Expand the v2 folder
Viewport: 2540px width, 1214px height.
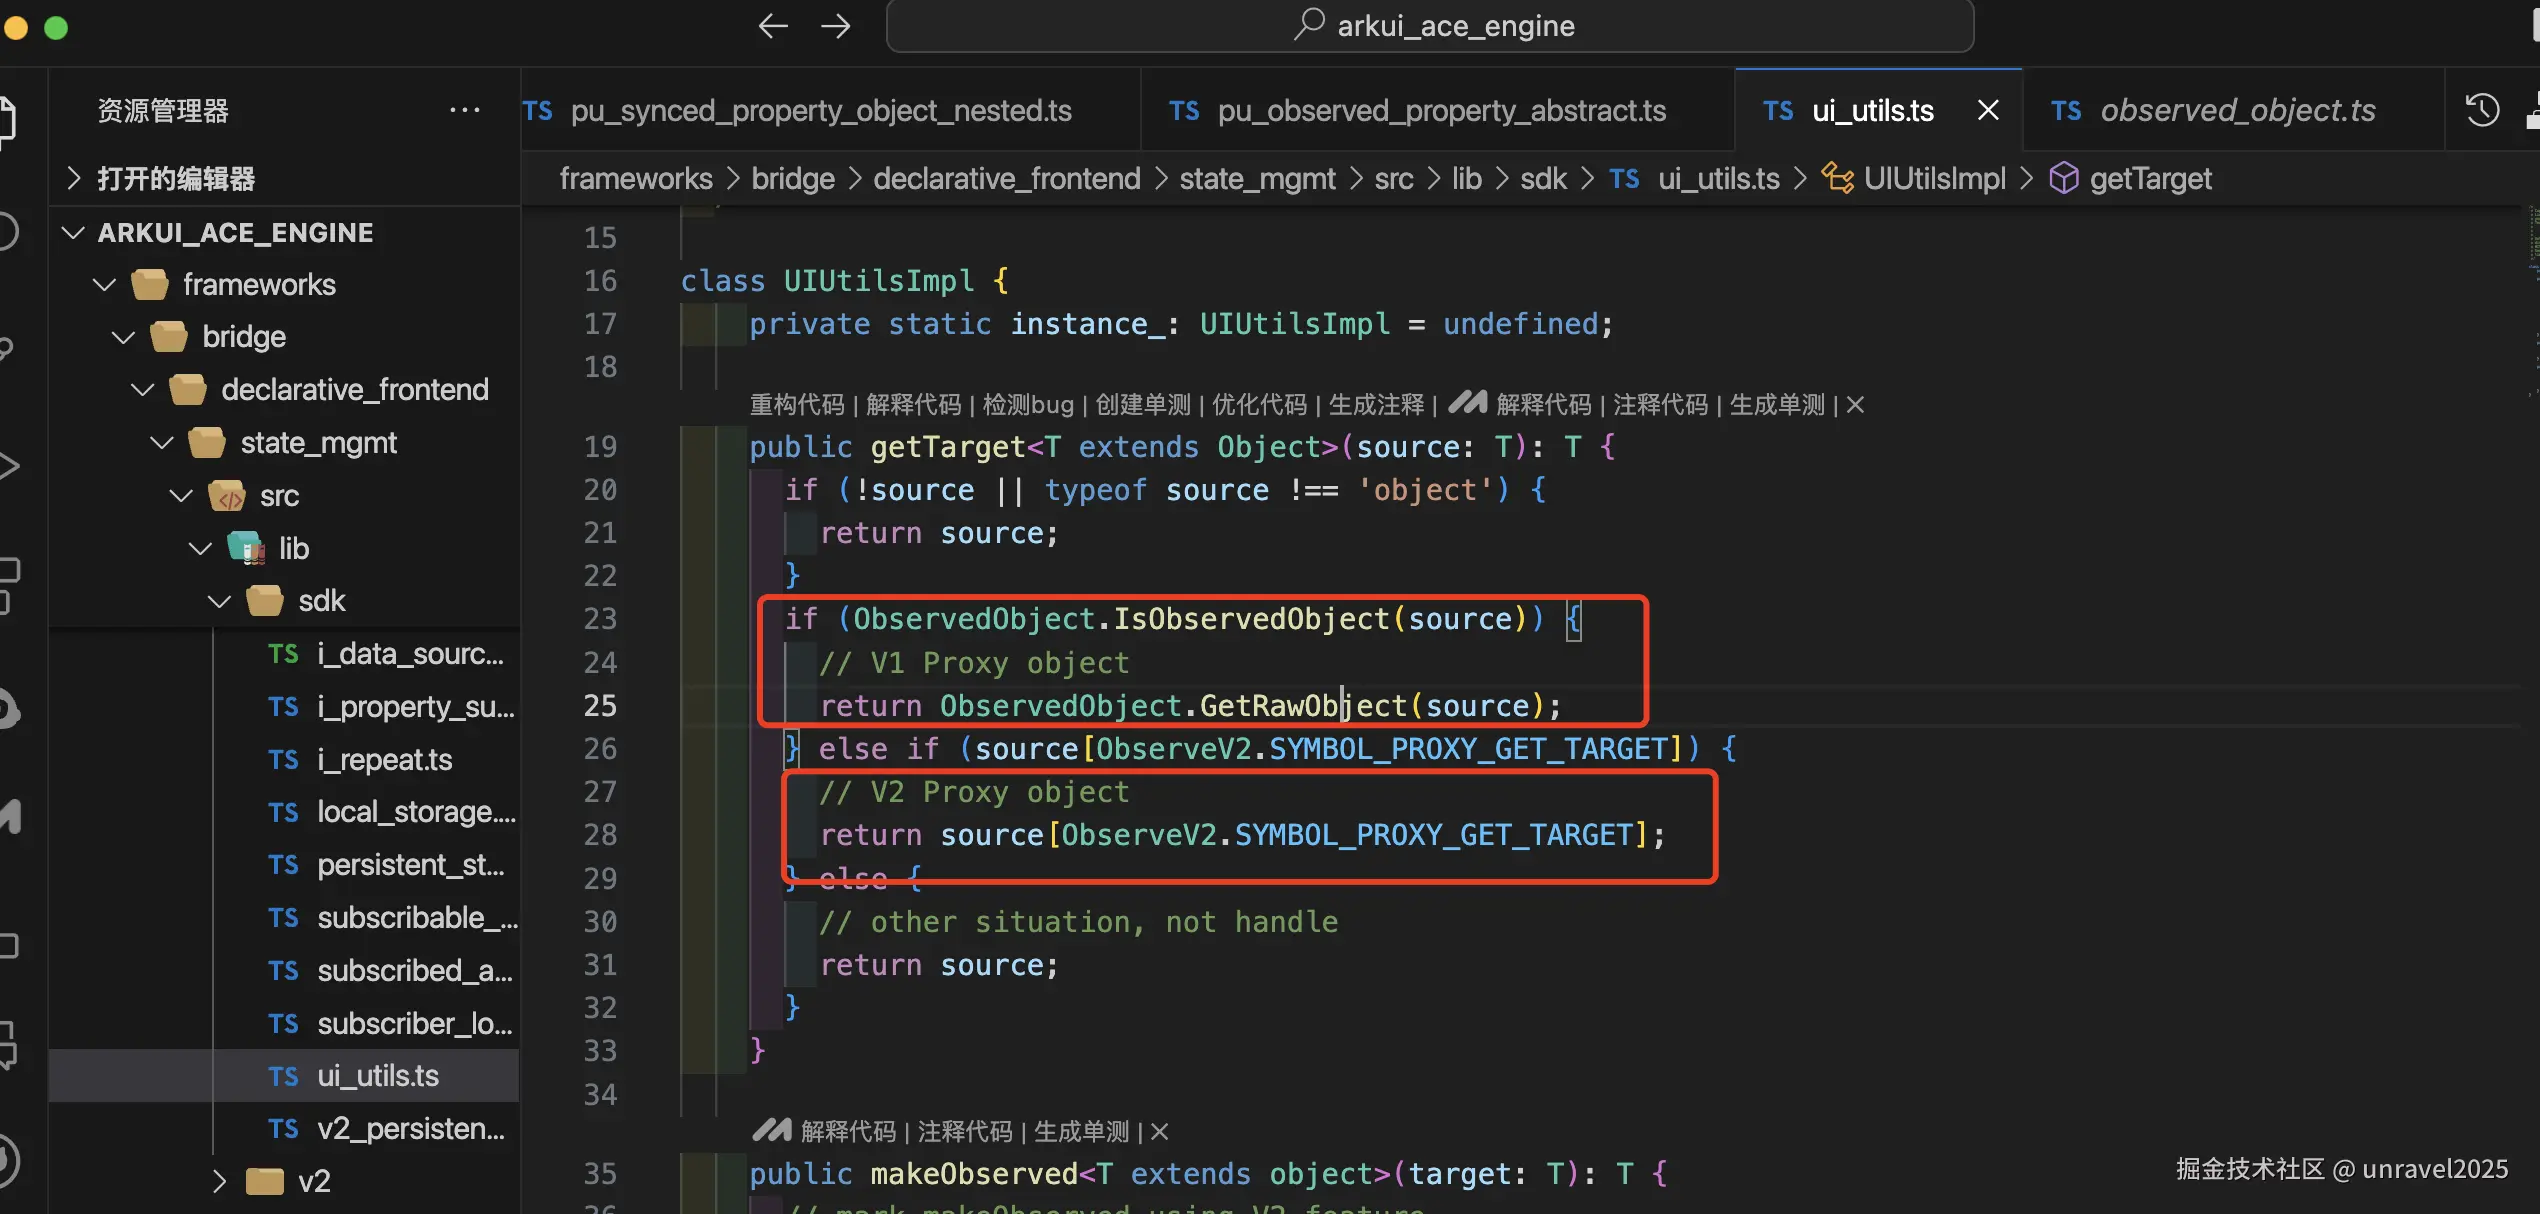point(220,1182)
